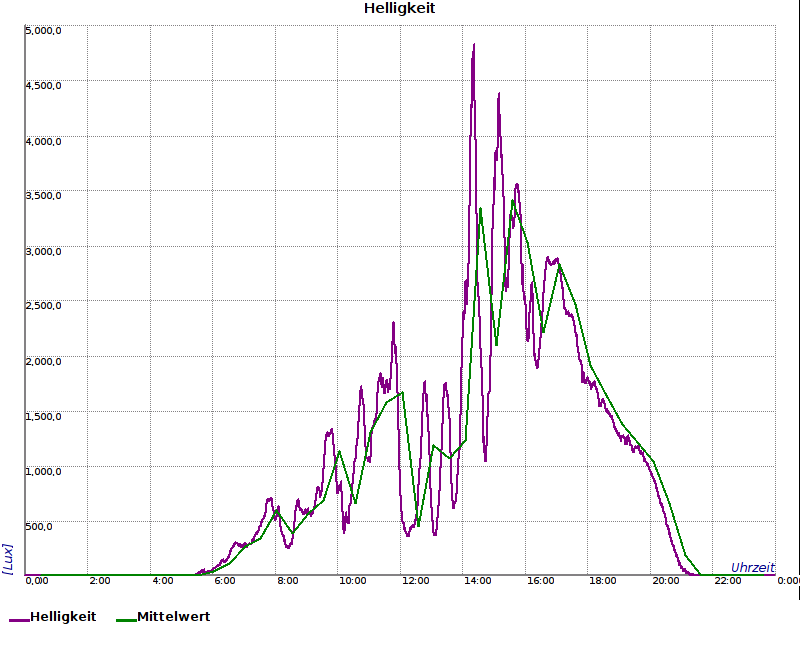Viewport: 800px width, 650px height.
Task: Click the 18:00 time axis label
Action: (603, 581)
